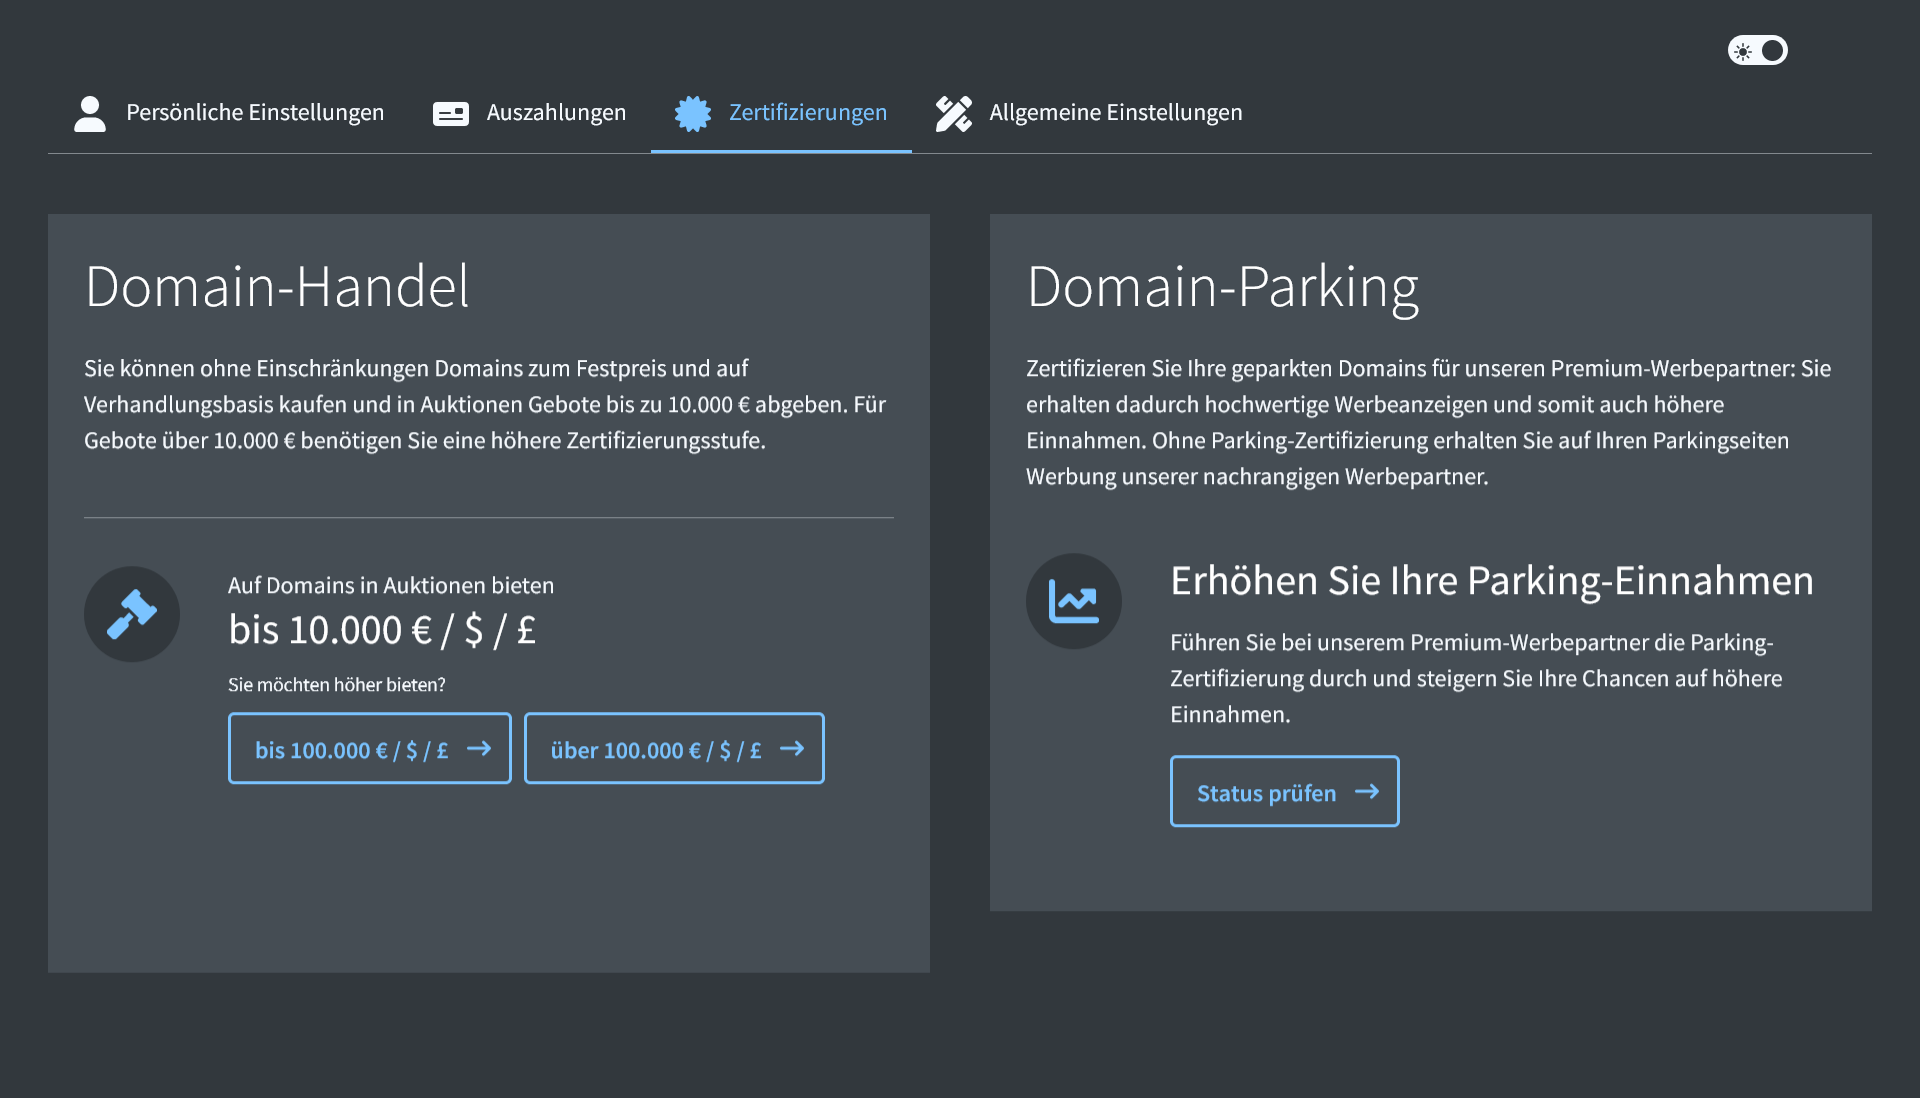Click the card icon beside Auszahlungen
Screen dimensions: 1920x1098
pyautogui.click(x=450, y=113)
